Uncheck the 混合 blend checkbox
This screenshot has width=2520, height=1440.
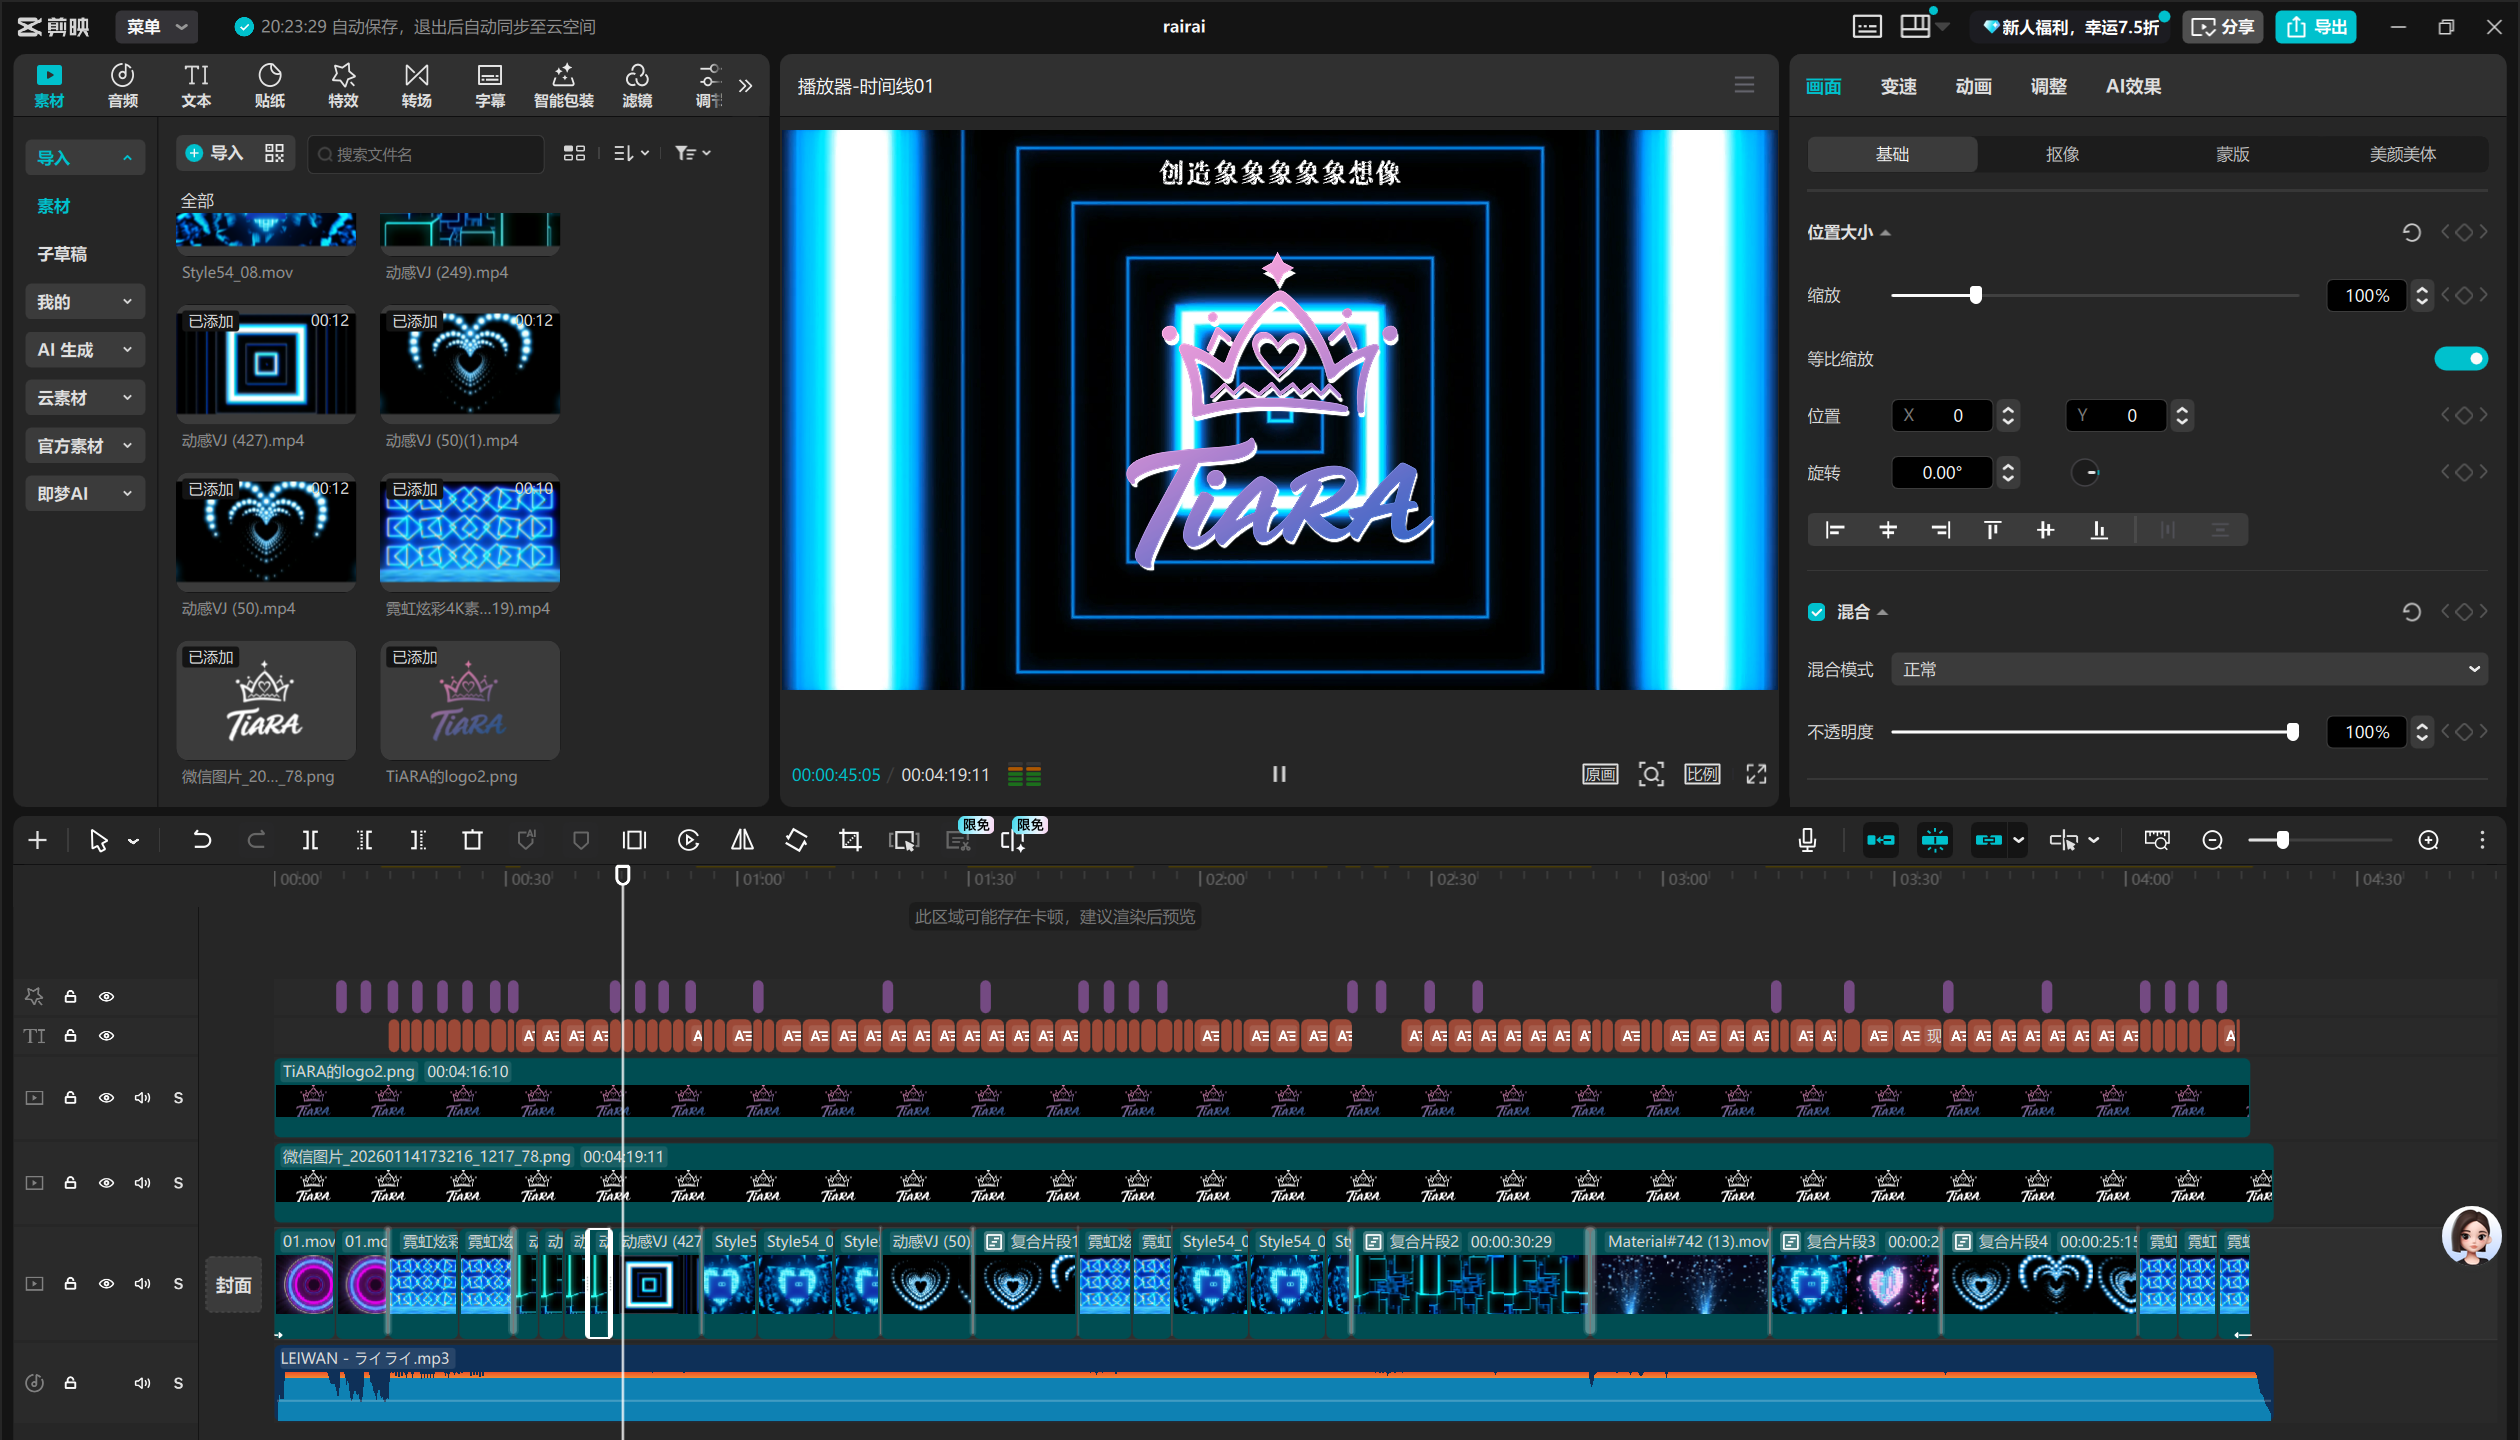coord(1817,612)
